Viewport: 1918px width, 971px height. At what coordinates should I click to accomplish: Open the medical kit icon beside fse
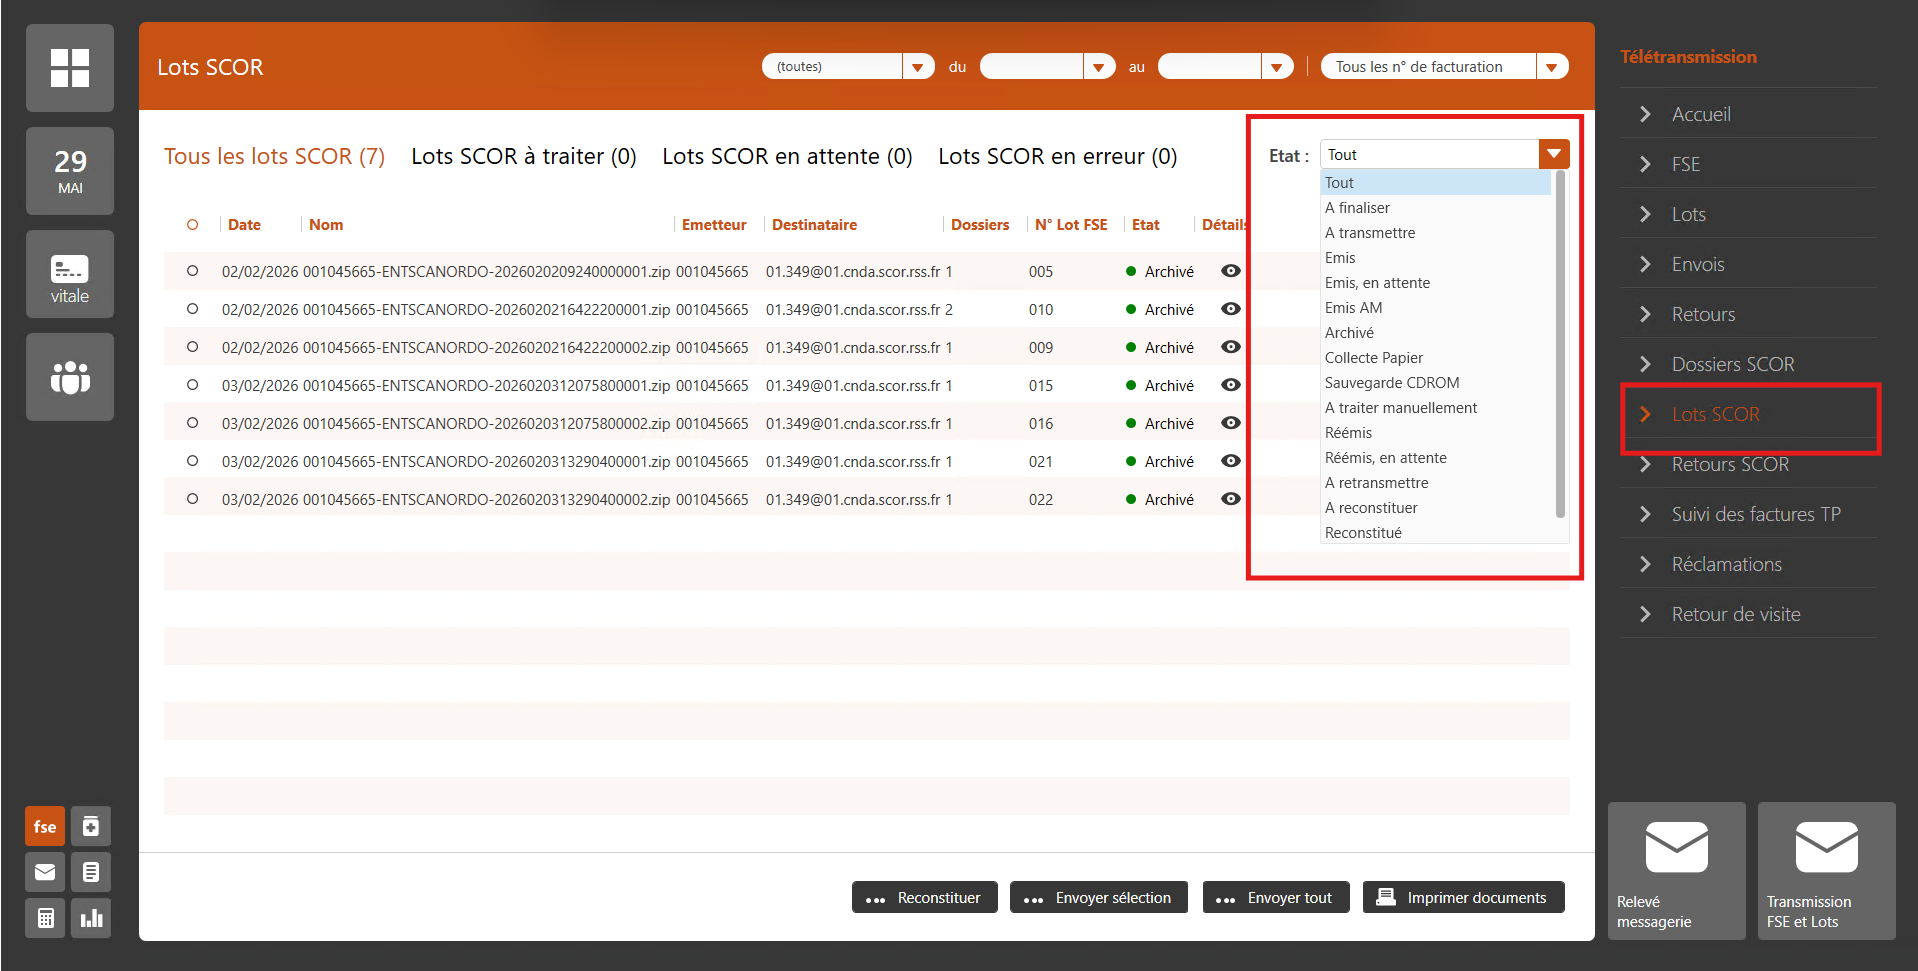click(91, 827)
